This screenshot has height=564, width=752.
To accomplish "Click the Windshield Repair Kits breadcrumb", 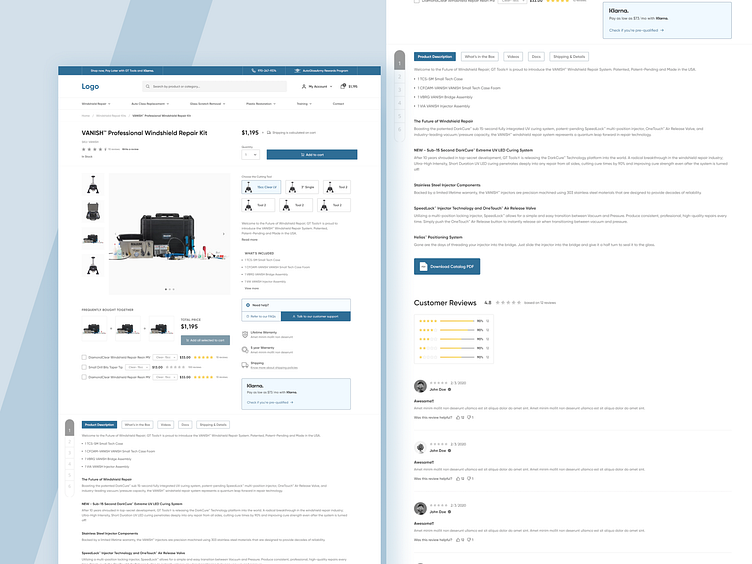I will [x=111, y=116].
